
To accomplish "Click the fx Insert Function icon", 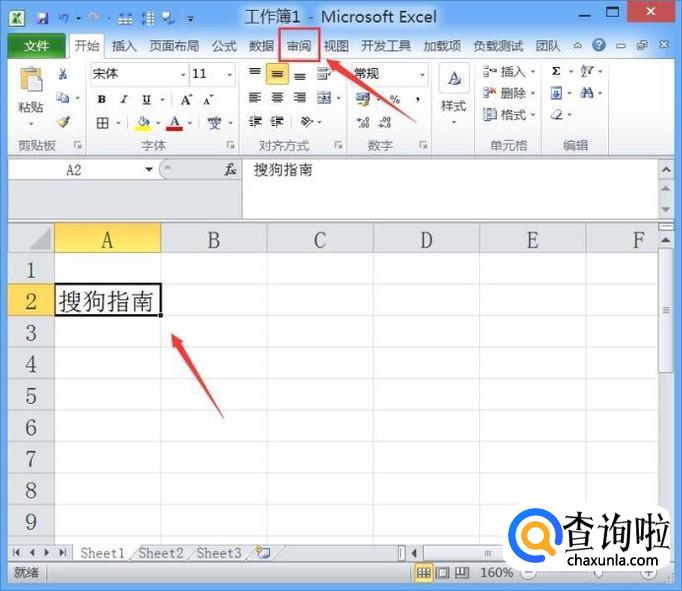I will 230,170.
